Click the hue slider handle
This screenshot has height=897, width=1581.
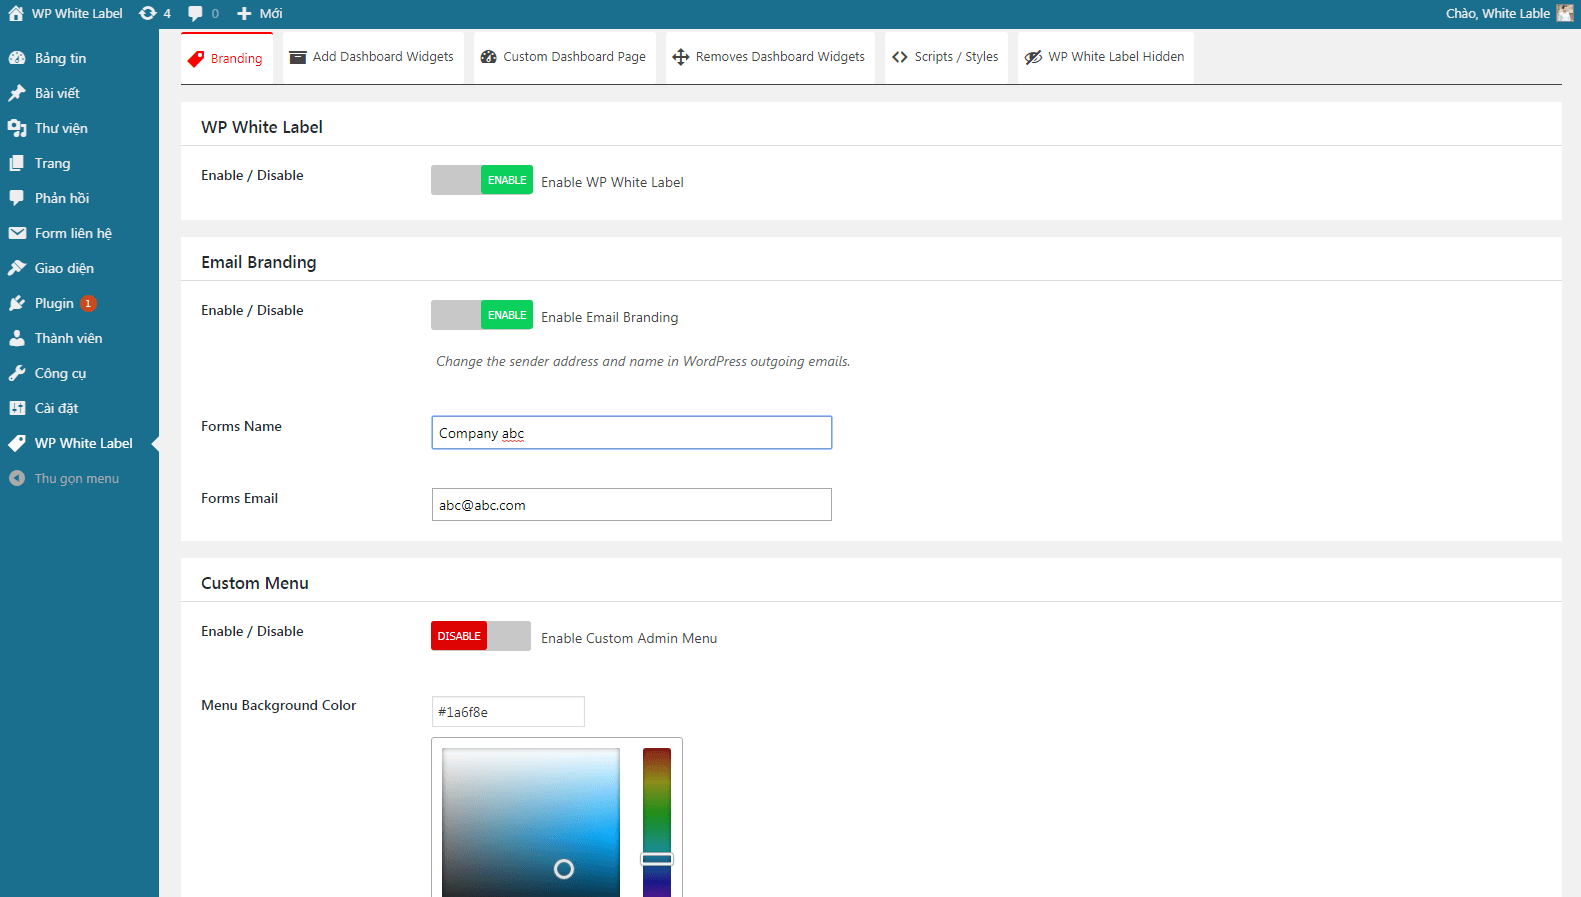657,859
